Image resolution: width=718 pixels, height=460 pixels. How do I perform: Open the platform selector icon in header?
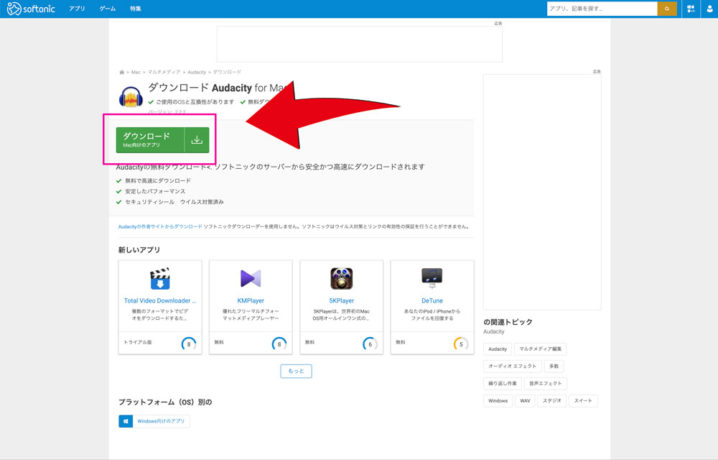click(x=691, y=9)
